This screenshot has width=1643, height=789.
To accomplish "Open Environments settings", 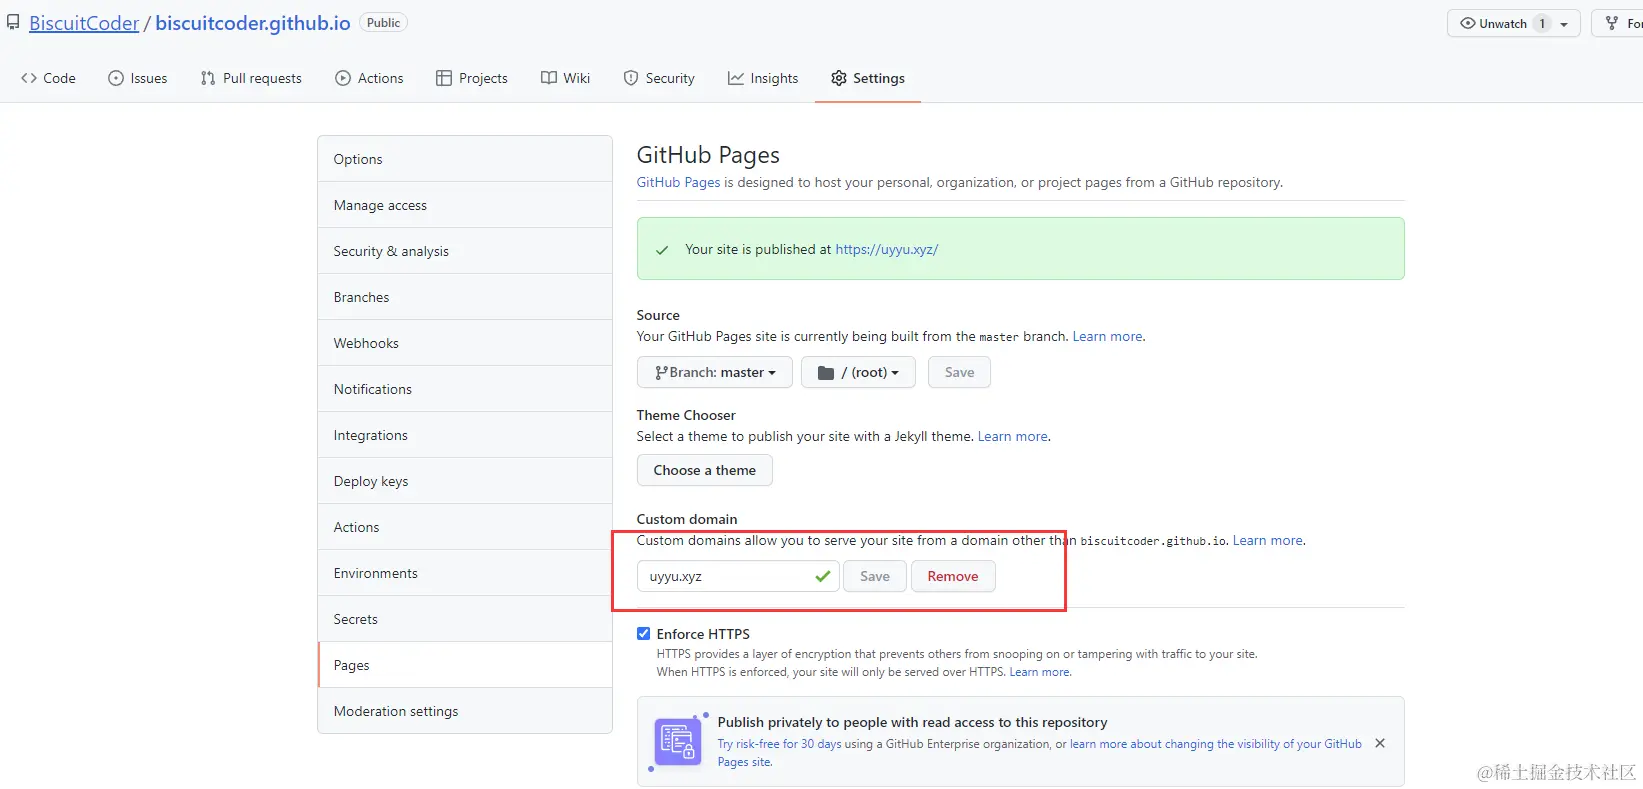I will [x=465, y=573].
